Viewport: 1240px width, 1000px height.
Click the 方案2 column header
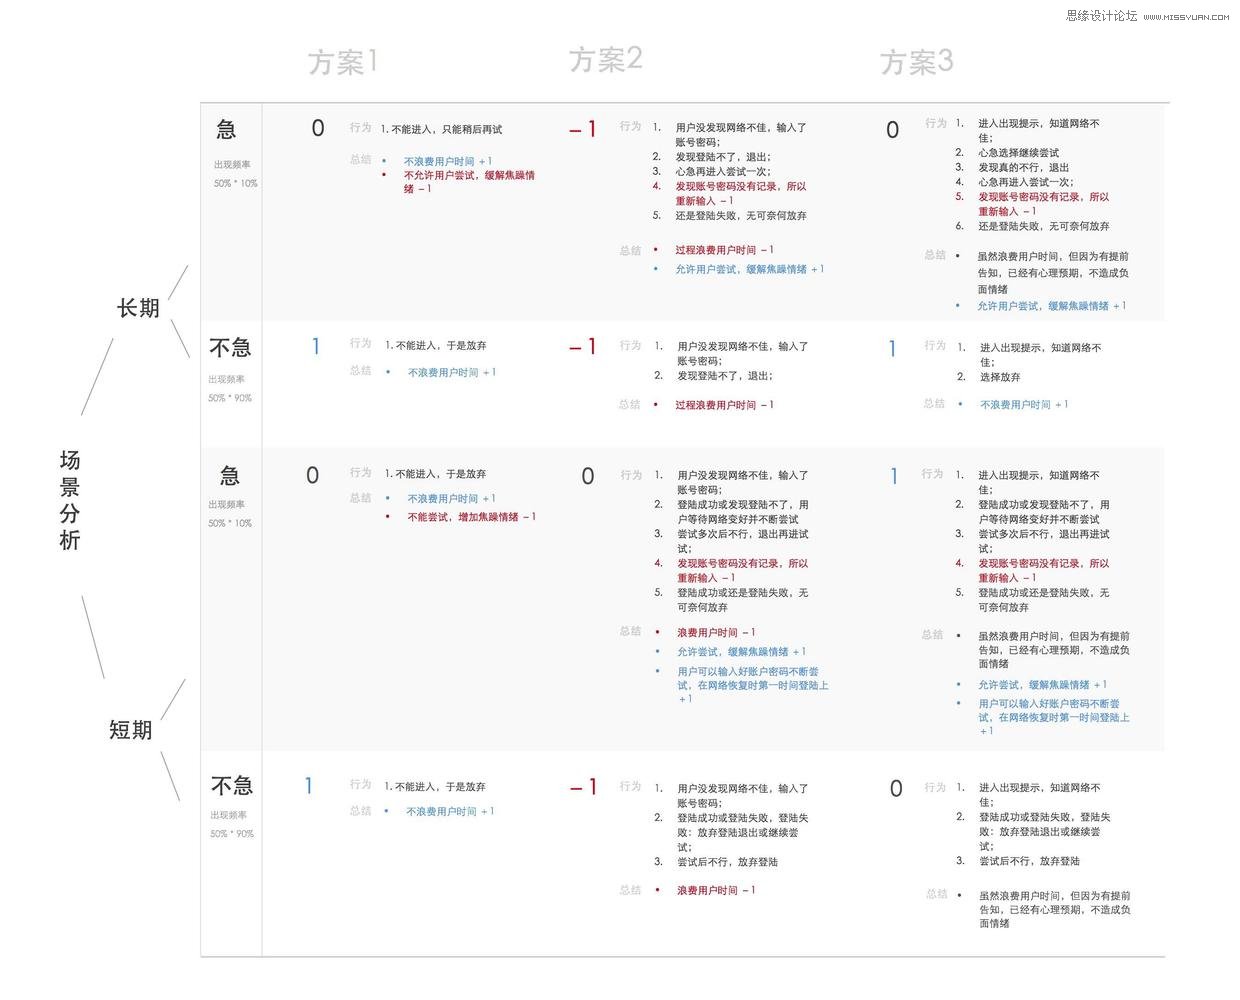point(606,60)
